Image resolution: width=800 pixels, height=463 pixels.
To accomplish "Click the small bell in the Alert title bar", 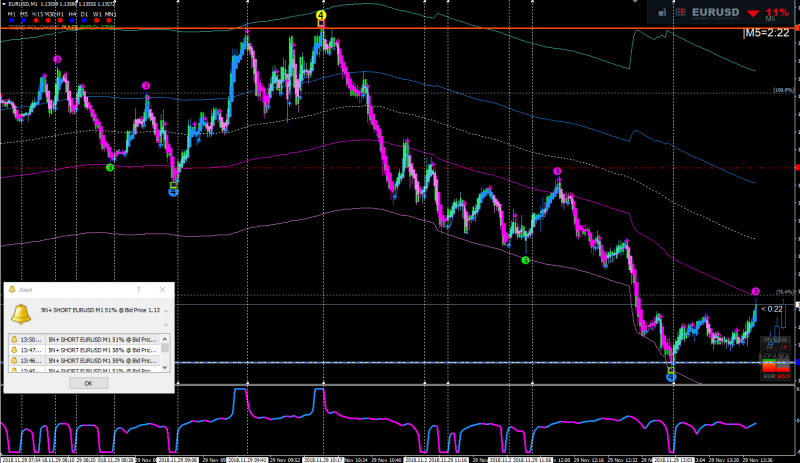I will pos(12,289).
